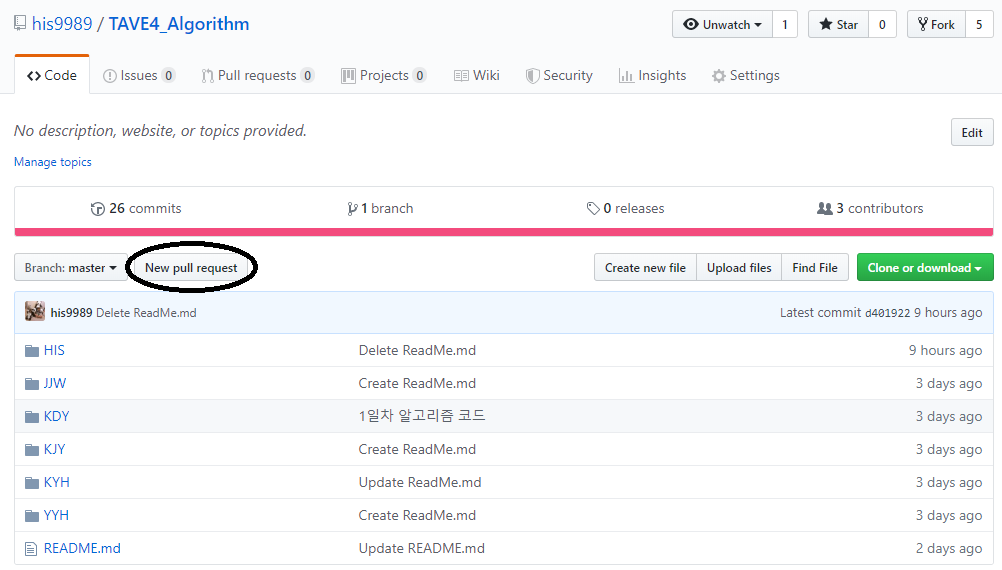
Task: Click the Manage topics link
Action: 52,162
